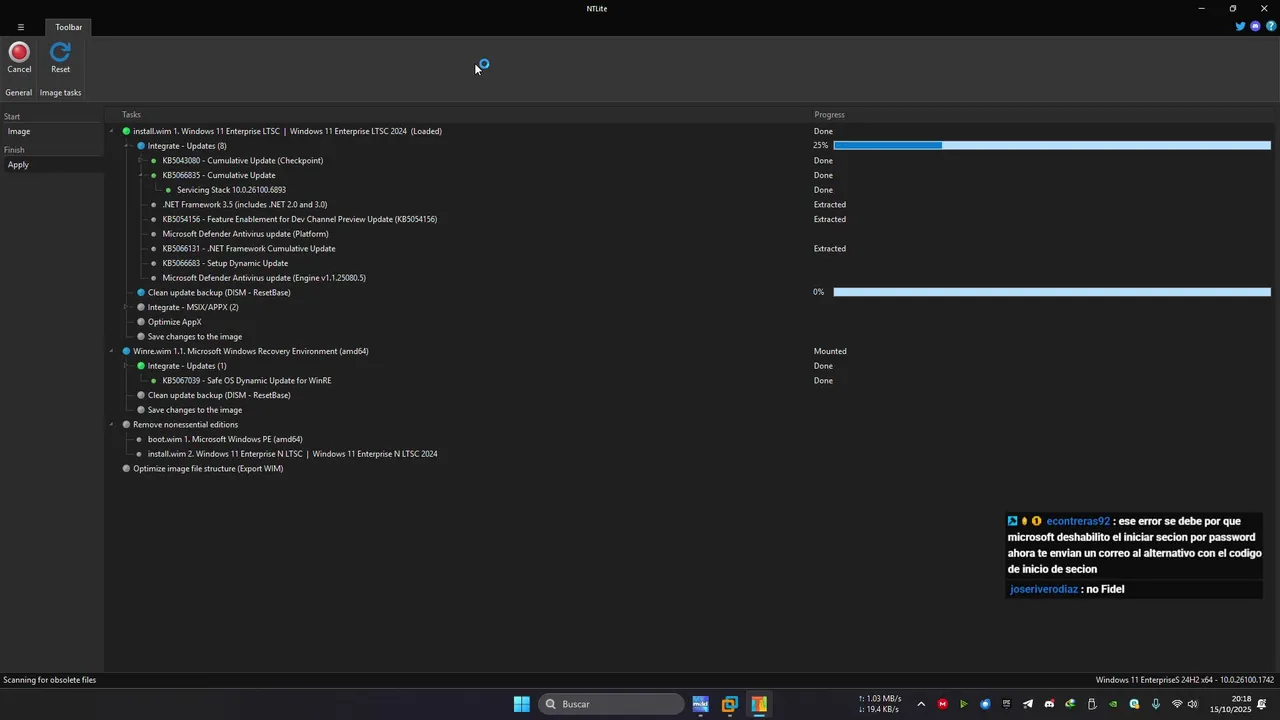Select Defender Antivirus update (Engine v1.1.25080.5) row

(x=264, y=278)
